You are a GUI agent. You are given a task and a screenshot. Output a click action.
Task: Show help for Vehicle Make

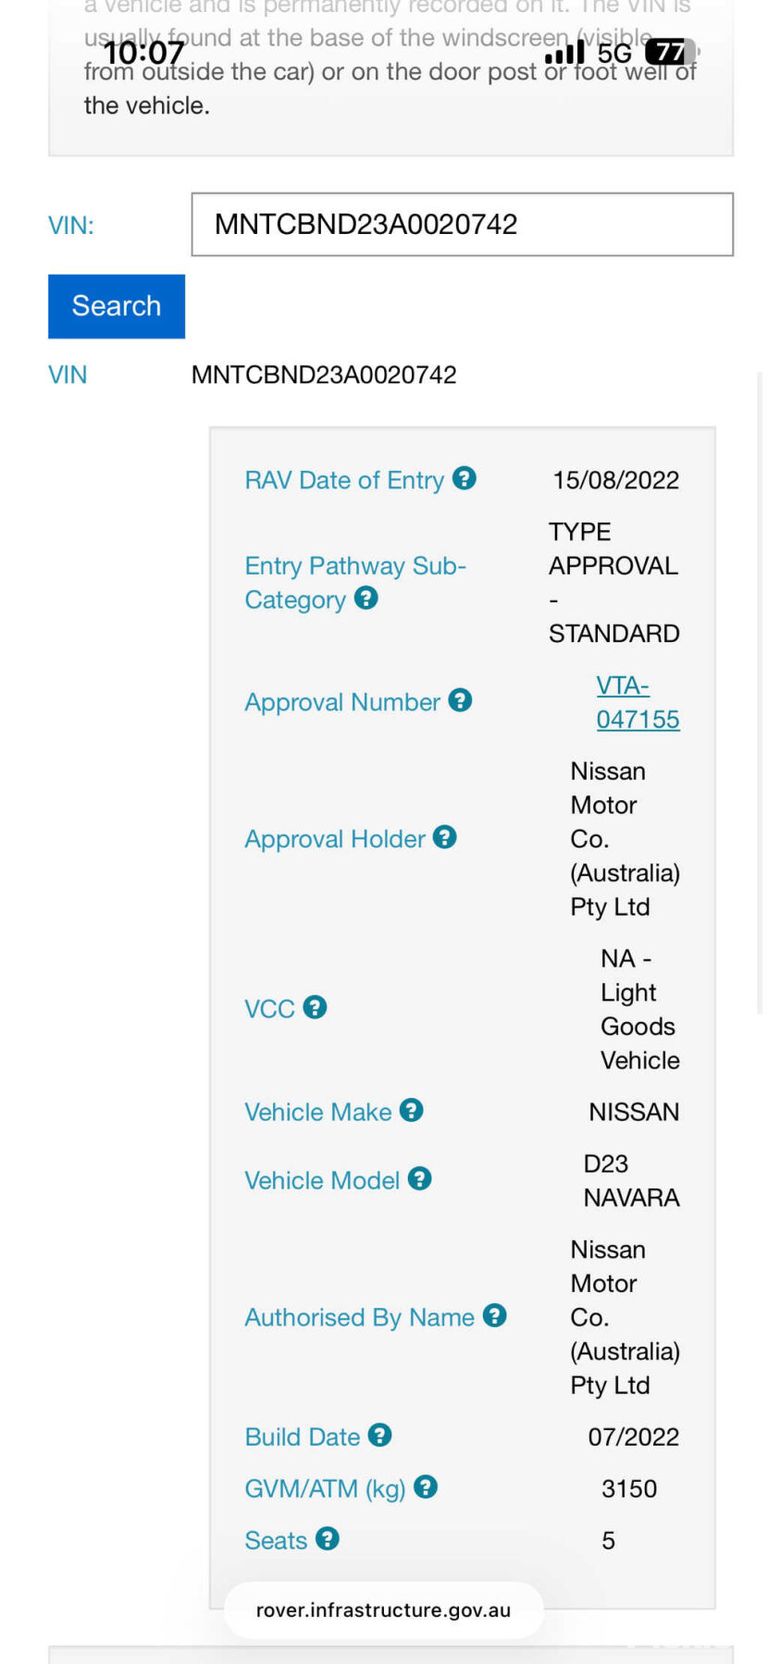coord(411,1110)
